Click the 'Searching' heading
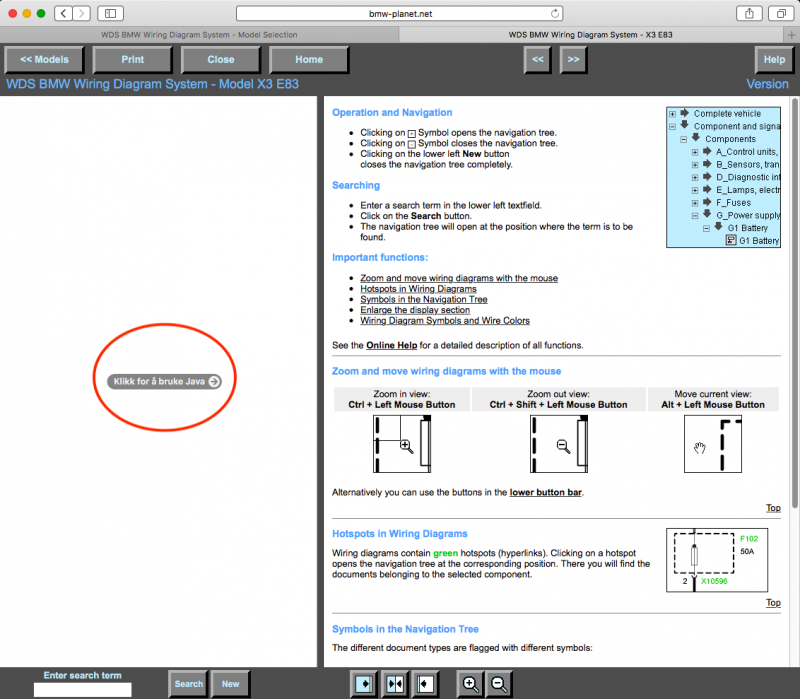800x699 pixels. [356, 185]
